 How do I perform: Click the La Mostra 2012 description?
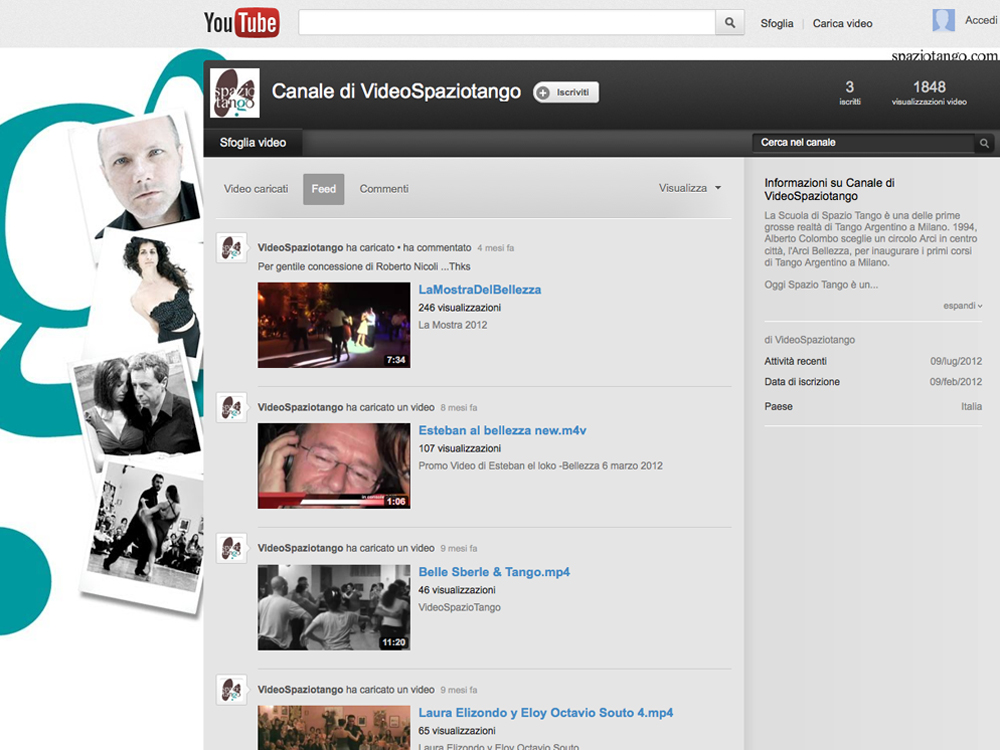453,325
